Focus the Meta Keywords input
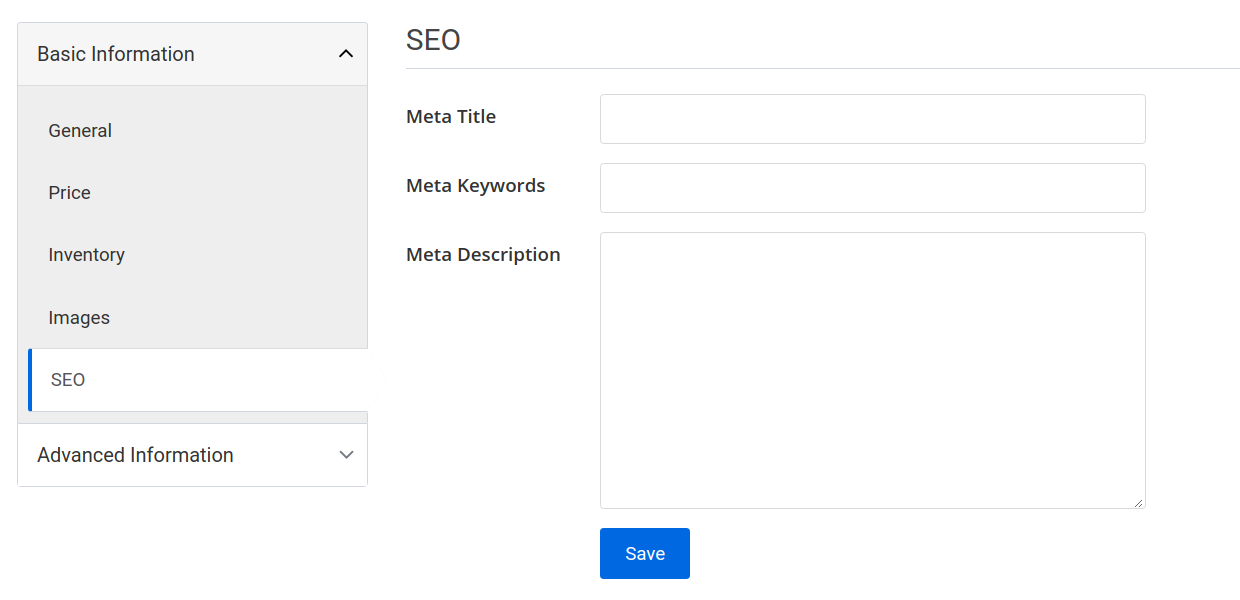 [x=872, y=187]
